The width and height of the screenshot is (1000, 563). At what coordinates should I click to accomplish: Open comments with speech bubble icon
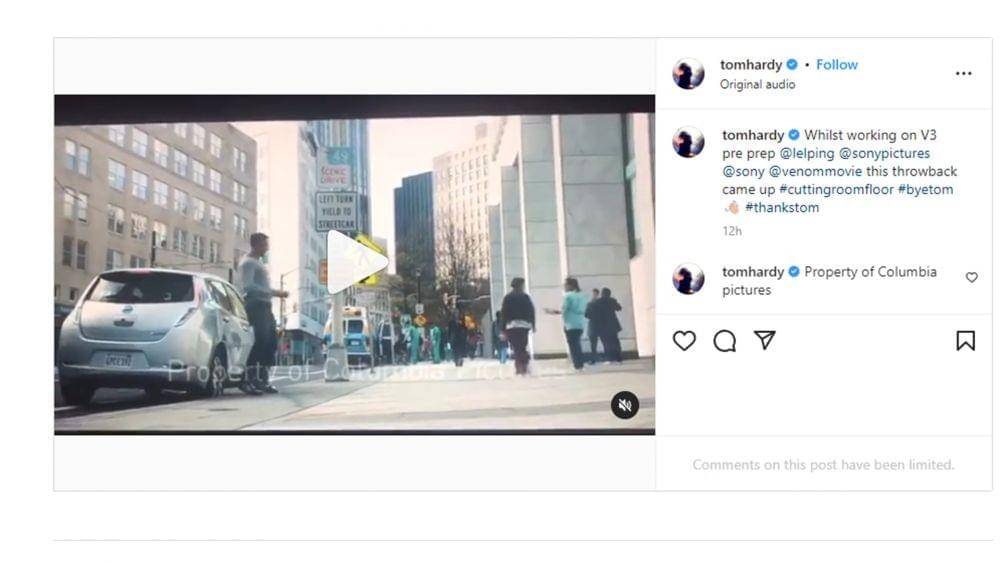click(x=724, y=341)
